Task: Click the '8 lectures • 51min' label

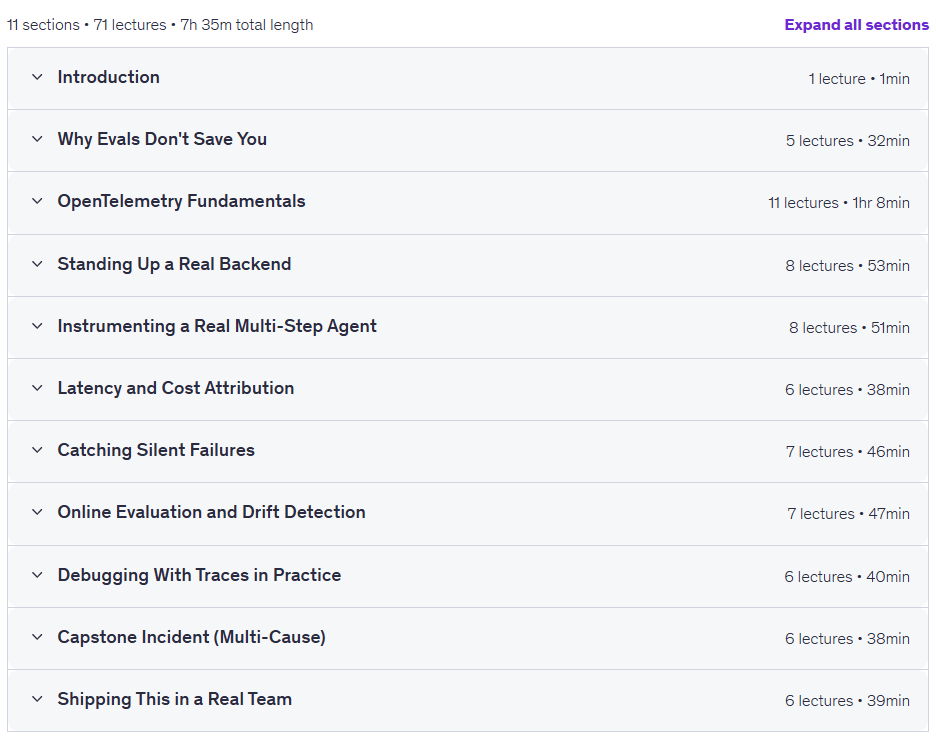Action: [849, 328]
